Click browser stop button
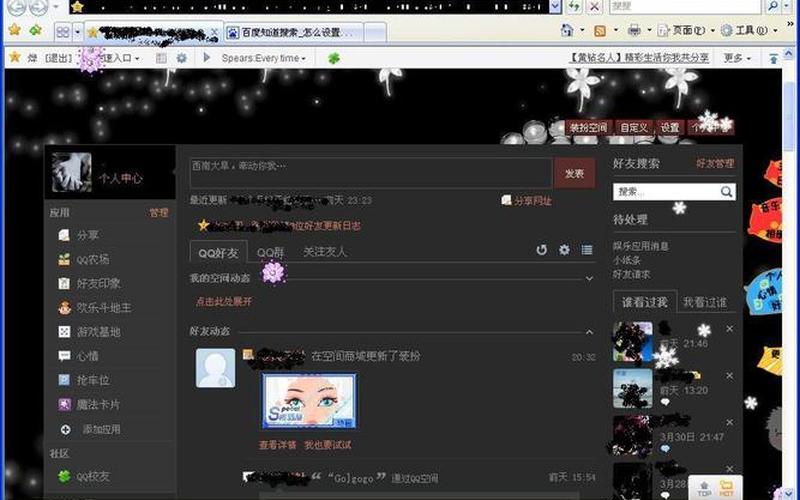The width and height of the screenshot is (800, 500). 594,6
